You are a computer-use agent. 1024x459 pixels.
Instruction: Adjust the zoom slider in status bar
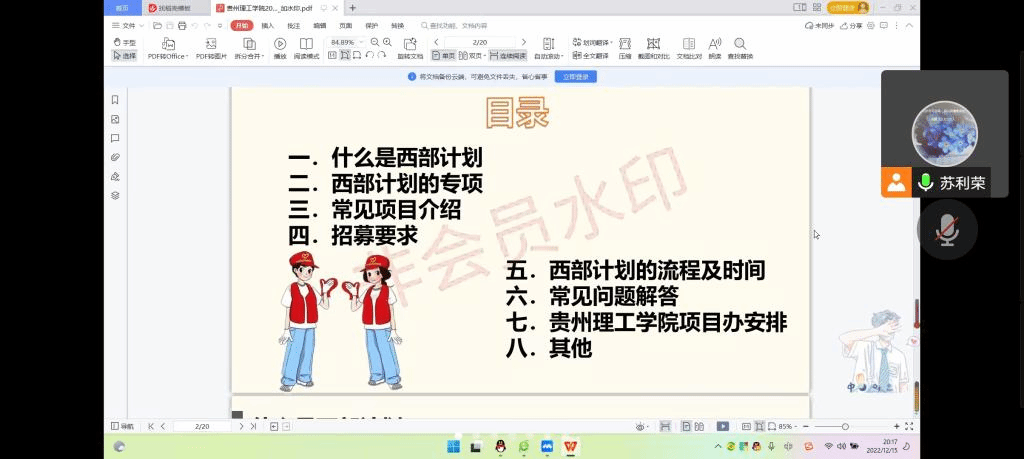pyautogui.click(x=845, y=426)
